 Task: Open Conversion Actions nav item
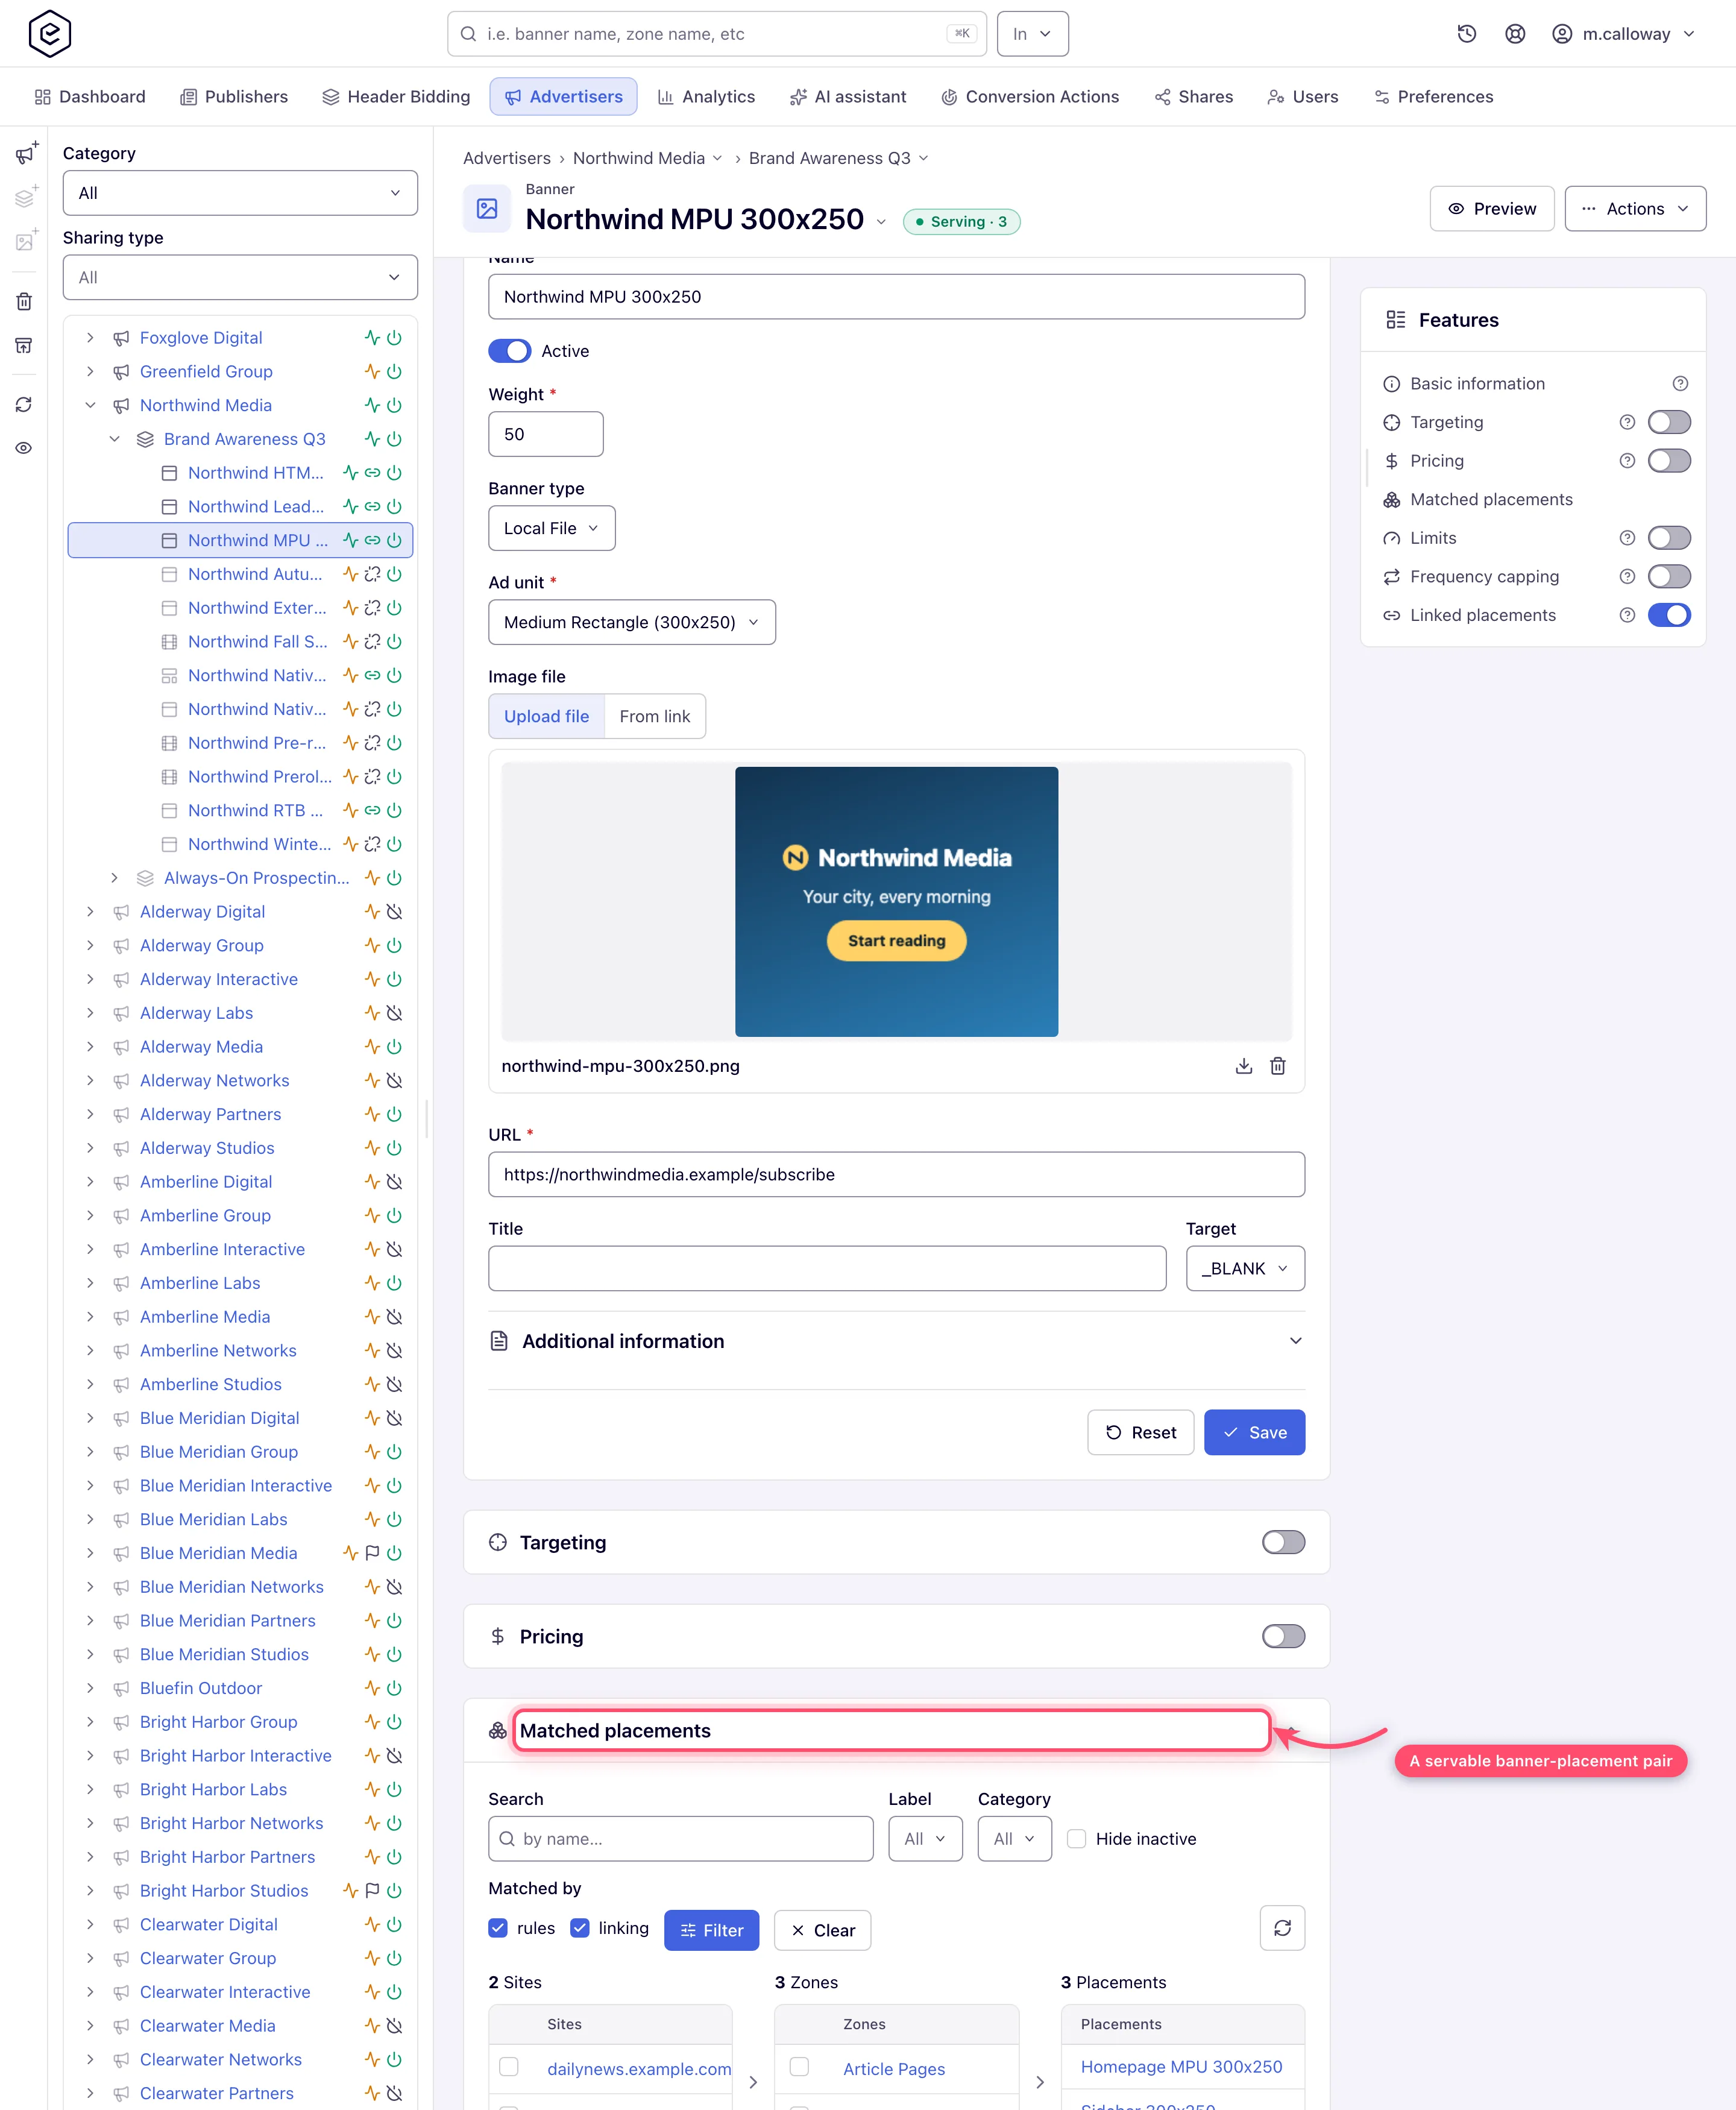click(x=1030, y=97)
